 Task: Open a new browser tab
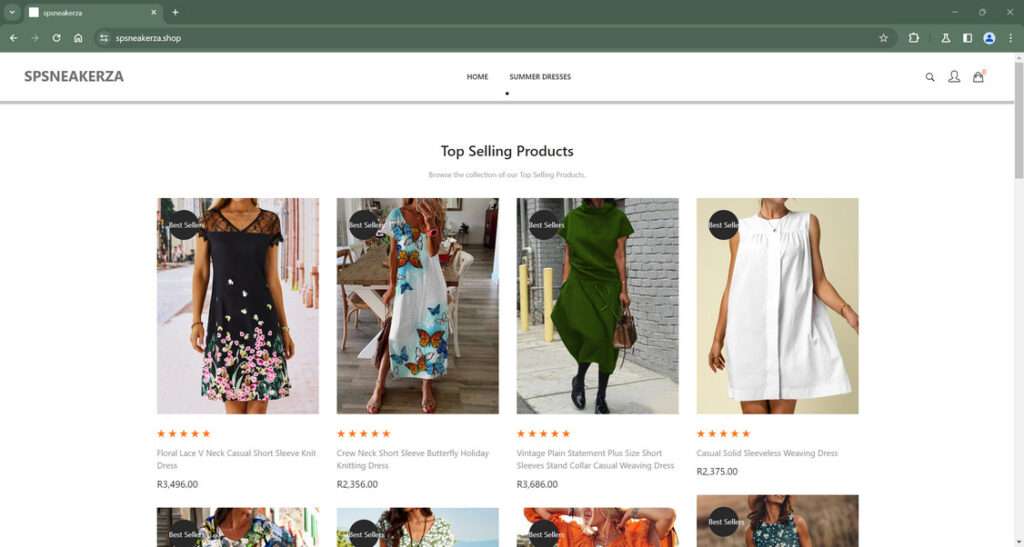[x=175, y=12]
